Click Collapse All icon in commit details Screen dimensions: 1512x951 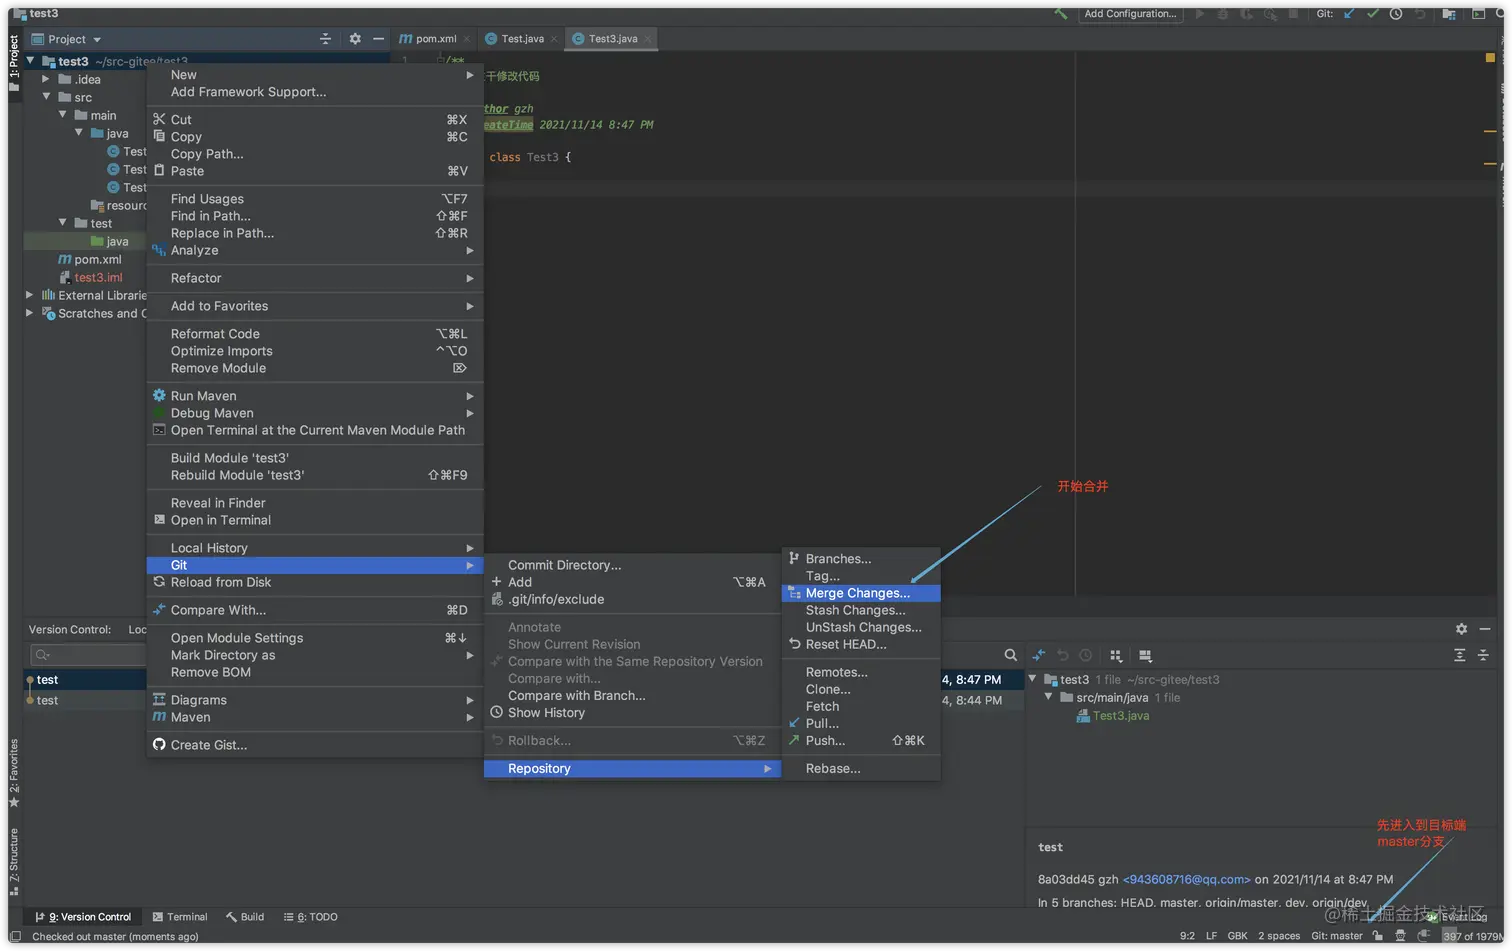1483,655
